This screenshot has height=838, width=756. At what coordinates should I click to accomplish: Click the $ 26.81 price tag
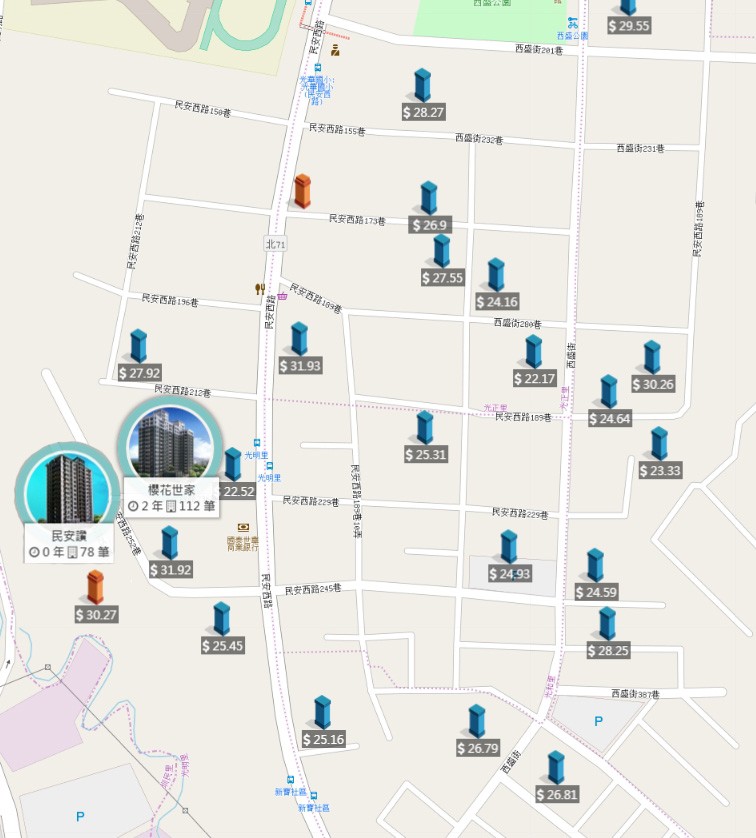pos(557,795)
